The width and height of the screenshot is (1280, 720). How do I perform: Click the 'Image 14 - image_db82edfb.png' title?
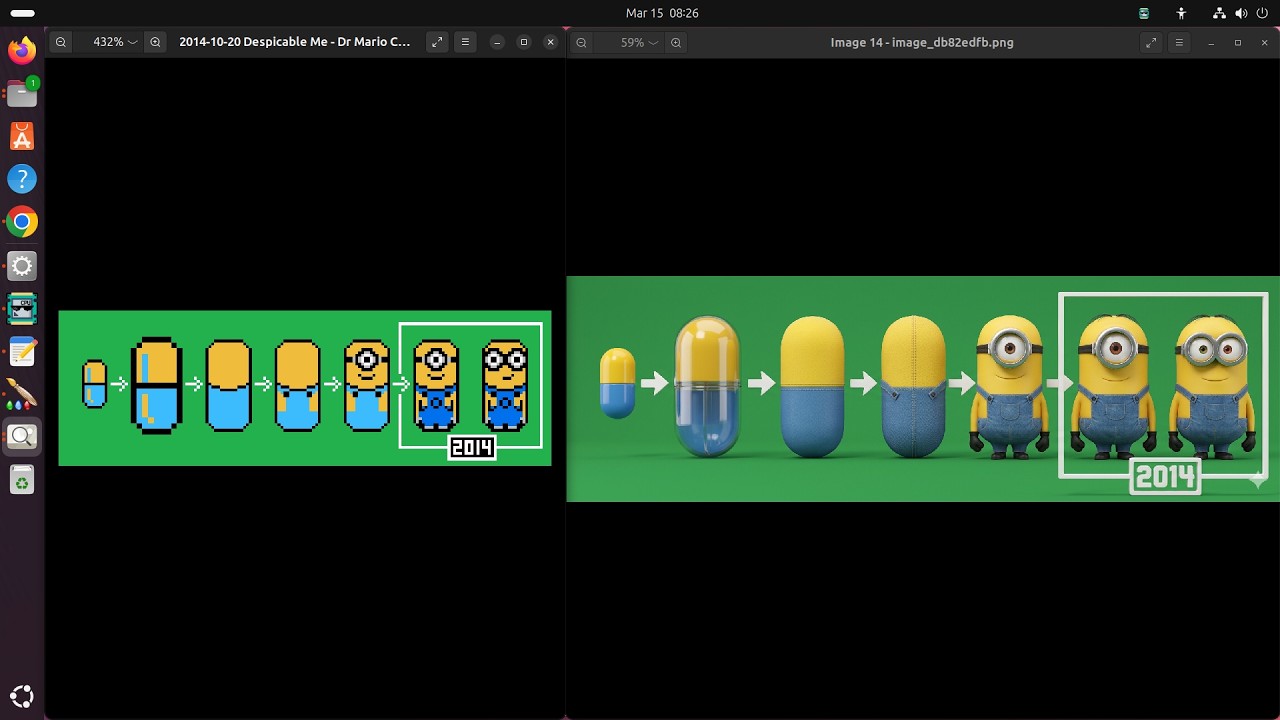922,42
